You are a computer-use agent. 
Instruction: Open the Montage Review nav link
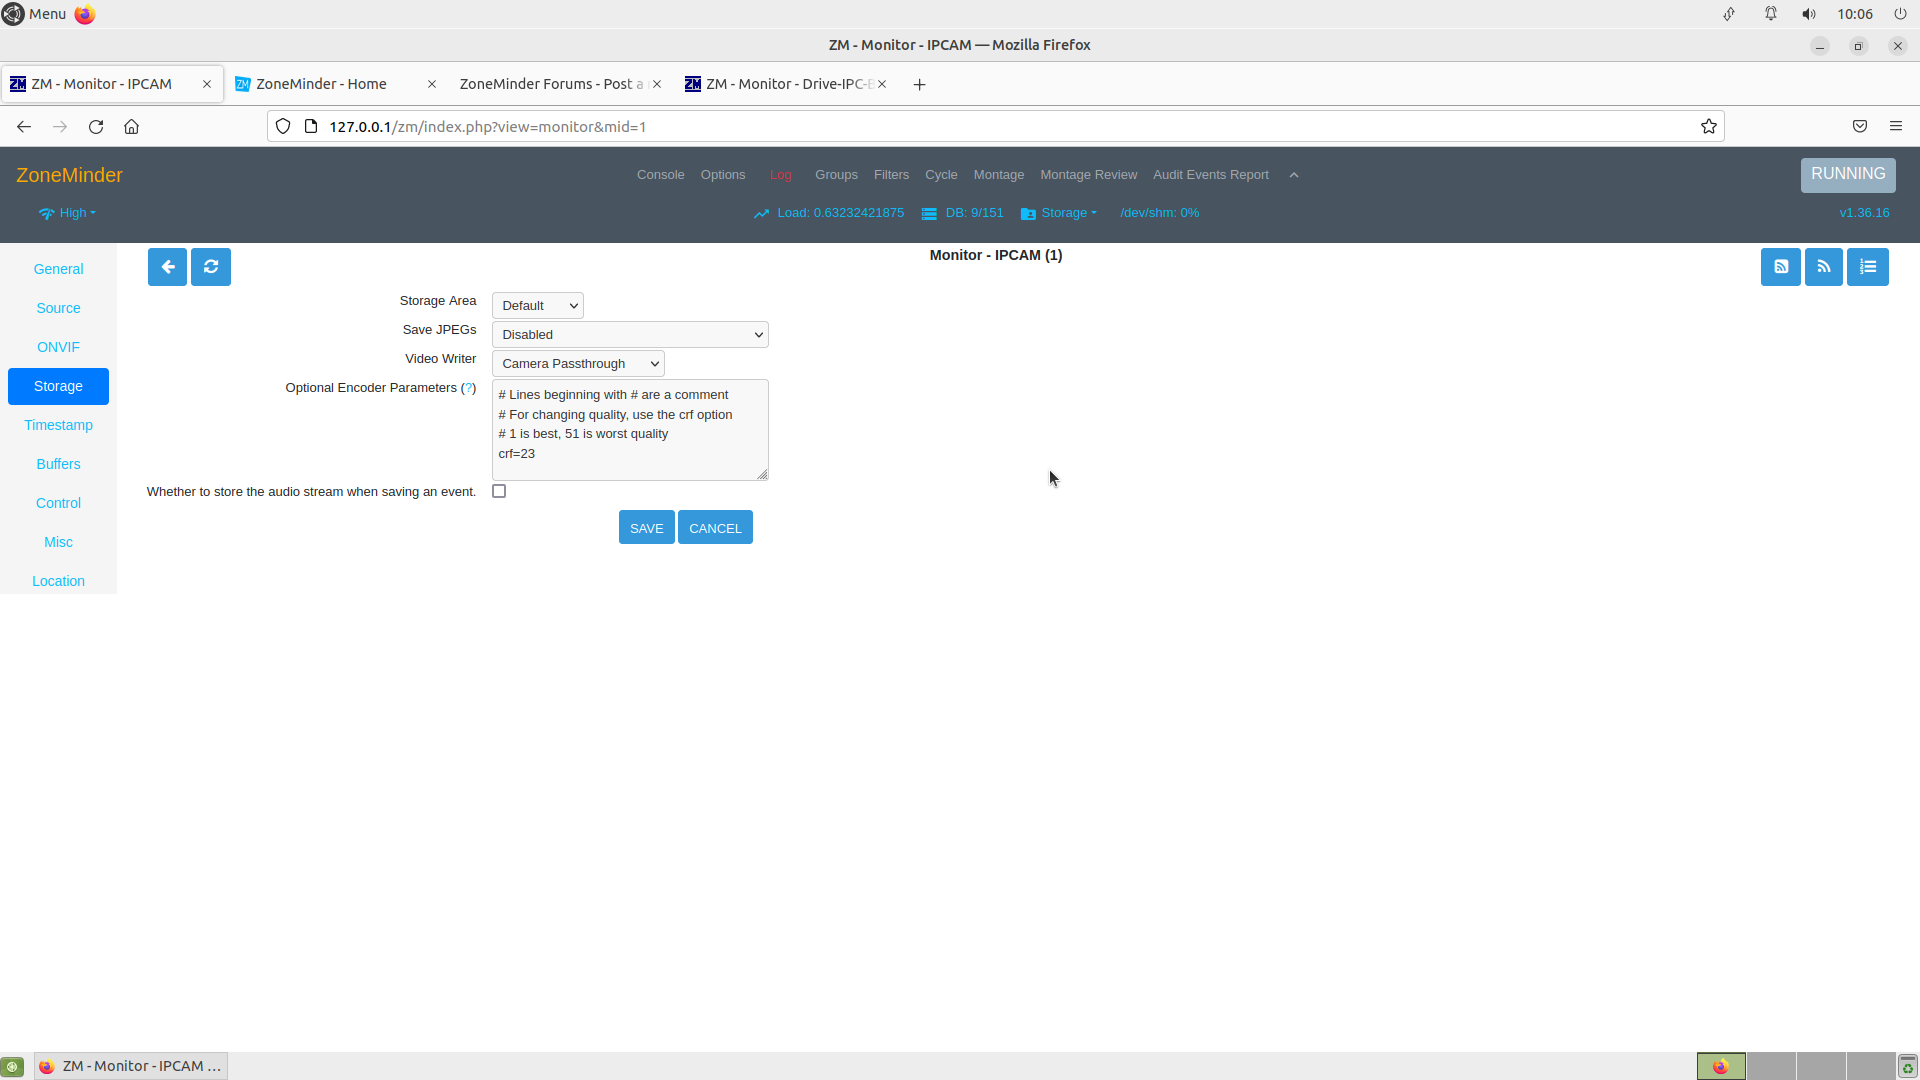1088,175
